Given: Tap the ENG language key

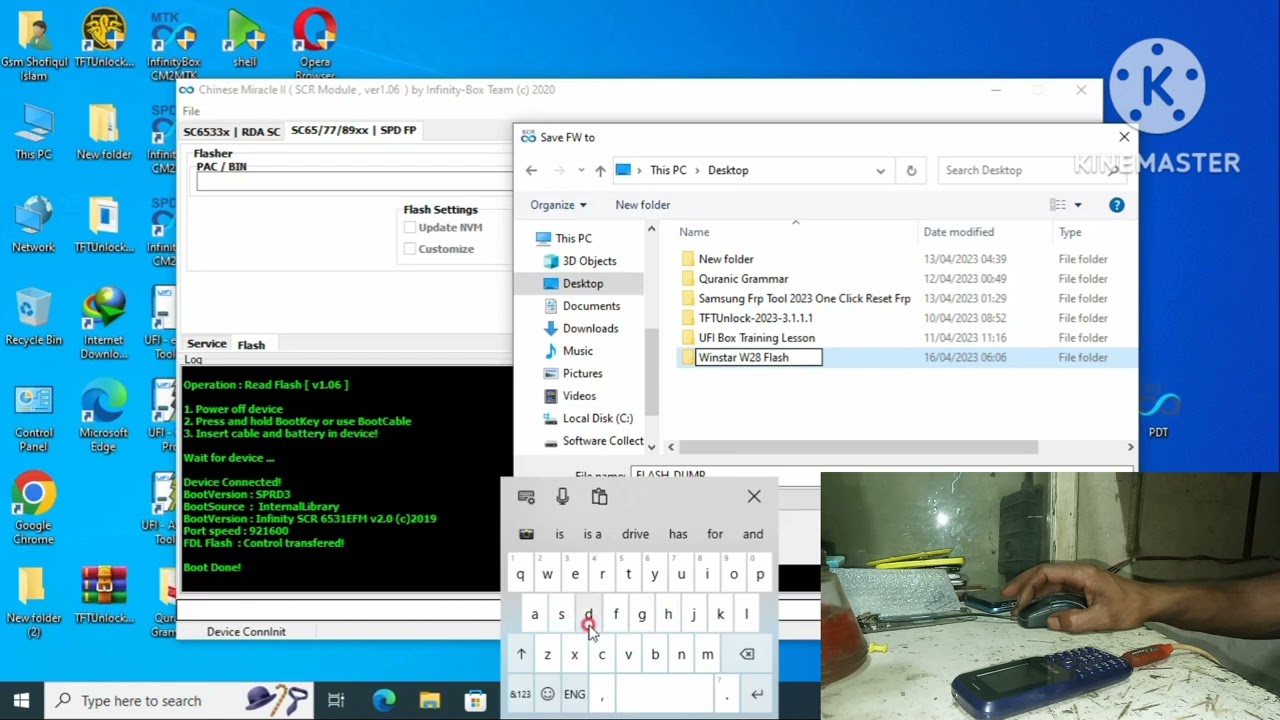Looking at the screenshot, I should point(574,694).
